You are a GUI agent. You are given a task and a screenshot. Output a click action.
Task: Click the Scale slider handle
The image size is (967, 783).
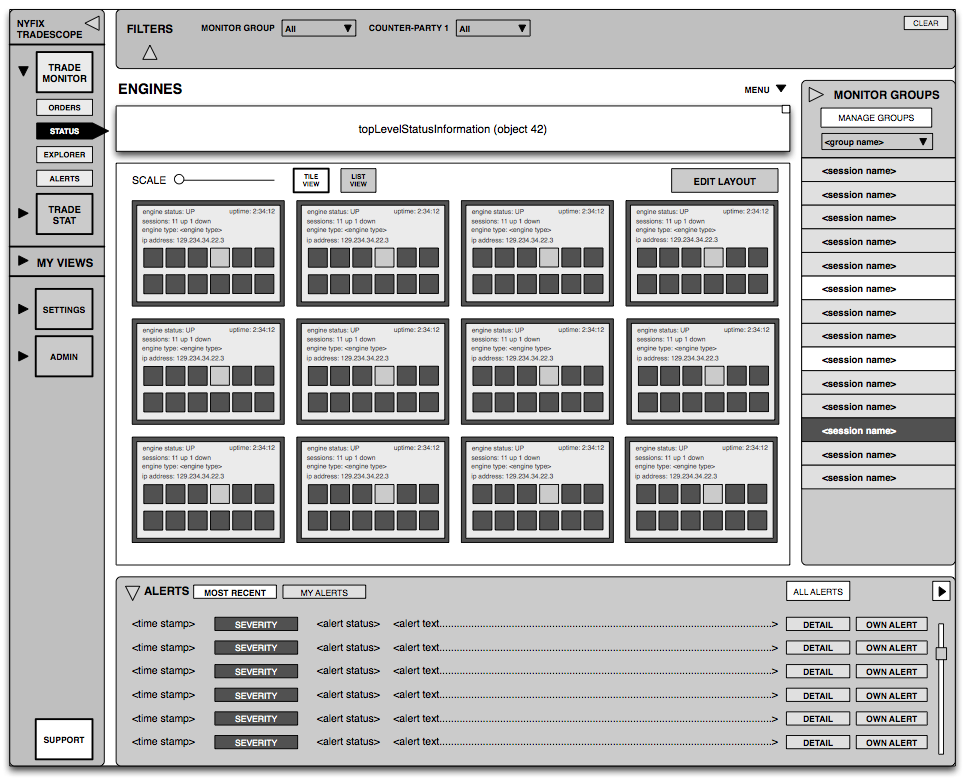click(179, 179)
